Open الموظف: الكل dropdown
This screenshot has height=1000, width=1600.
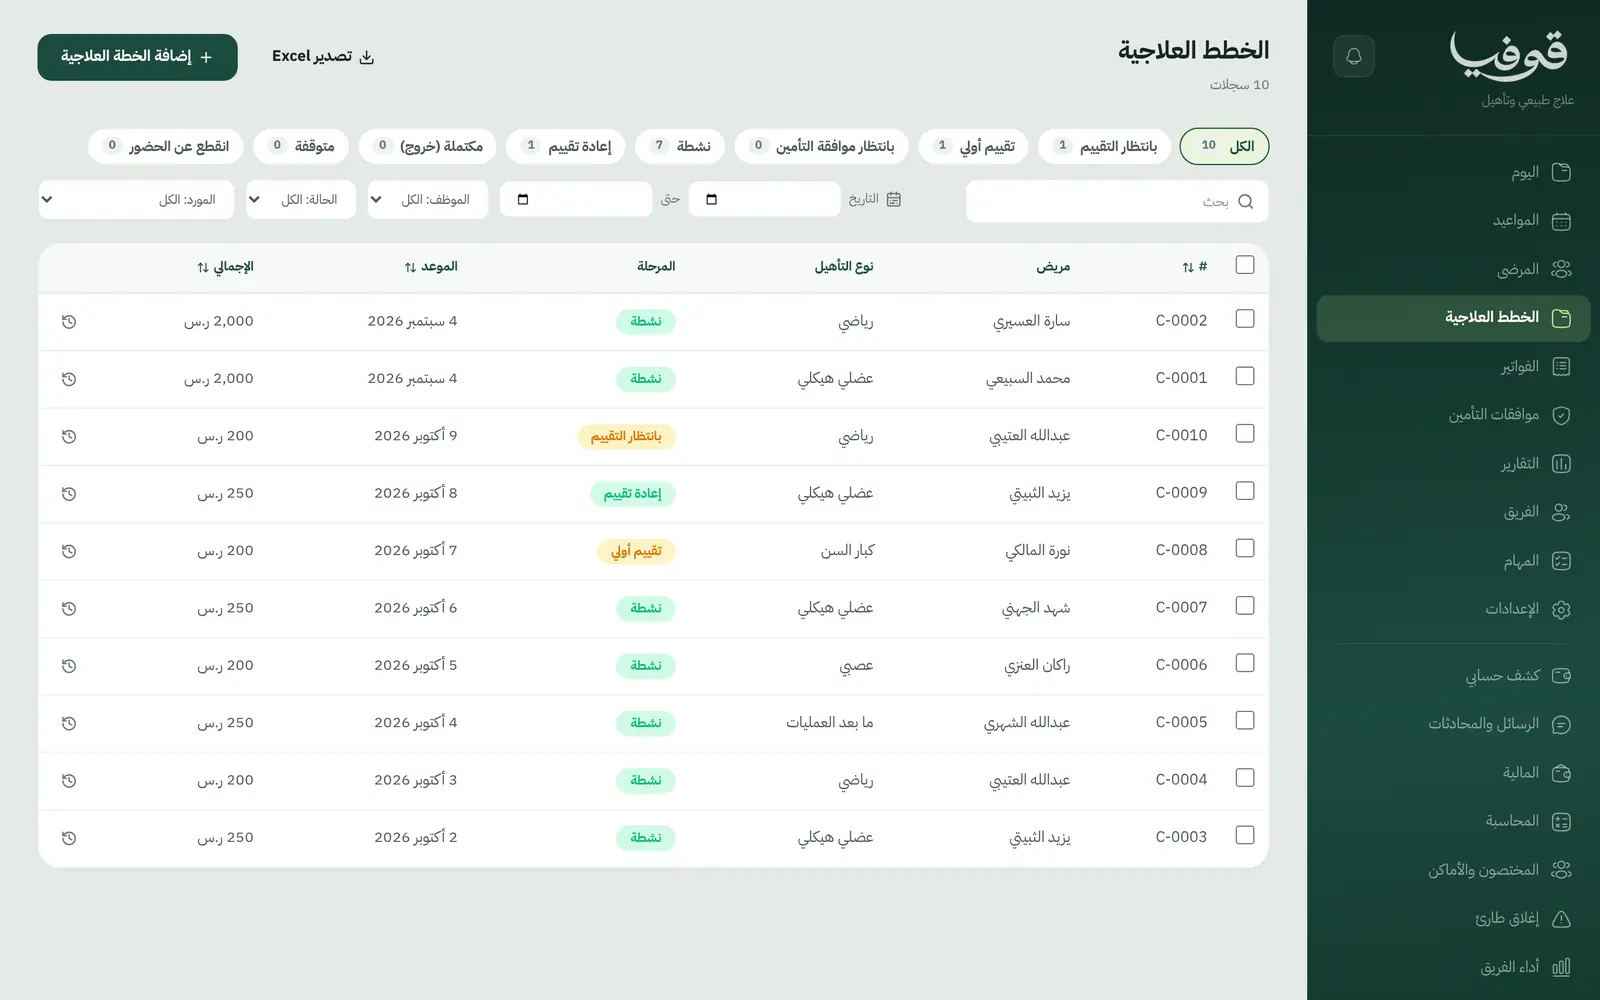click(x=428, y=200)
